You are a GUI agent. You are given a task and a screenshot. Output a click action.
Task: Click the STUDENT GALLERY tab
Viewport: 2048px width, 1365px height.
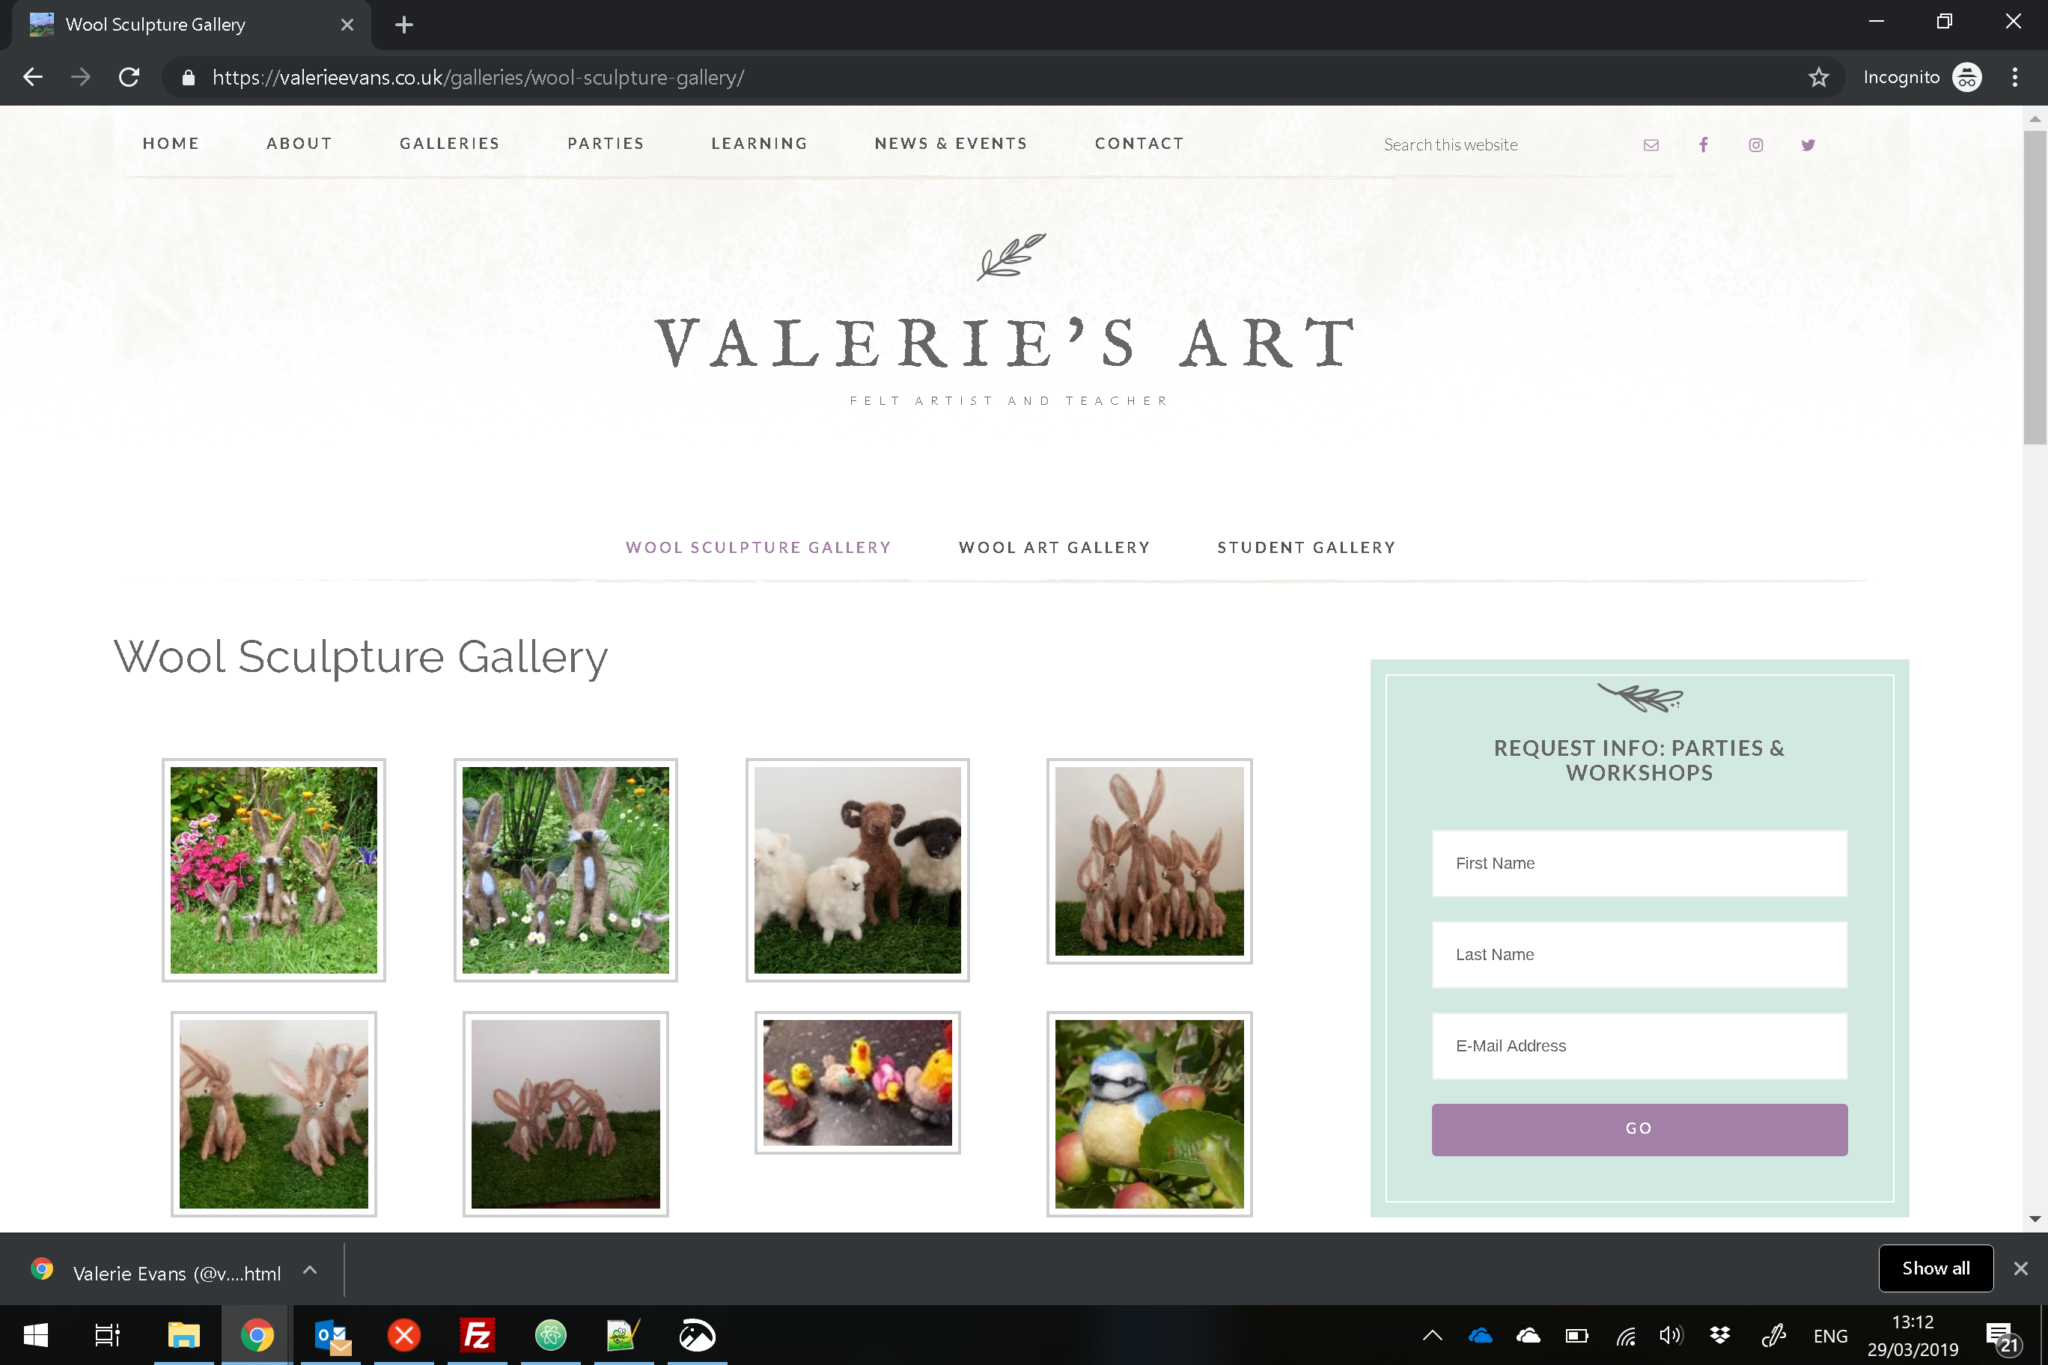(1305, 545)
